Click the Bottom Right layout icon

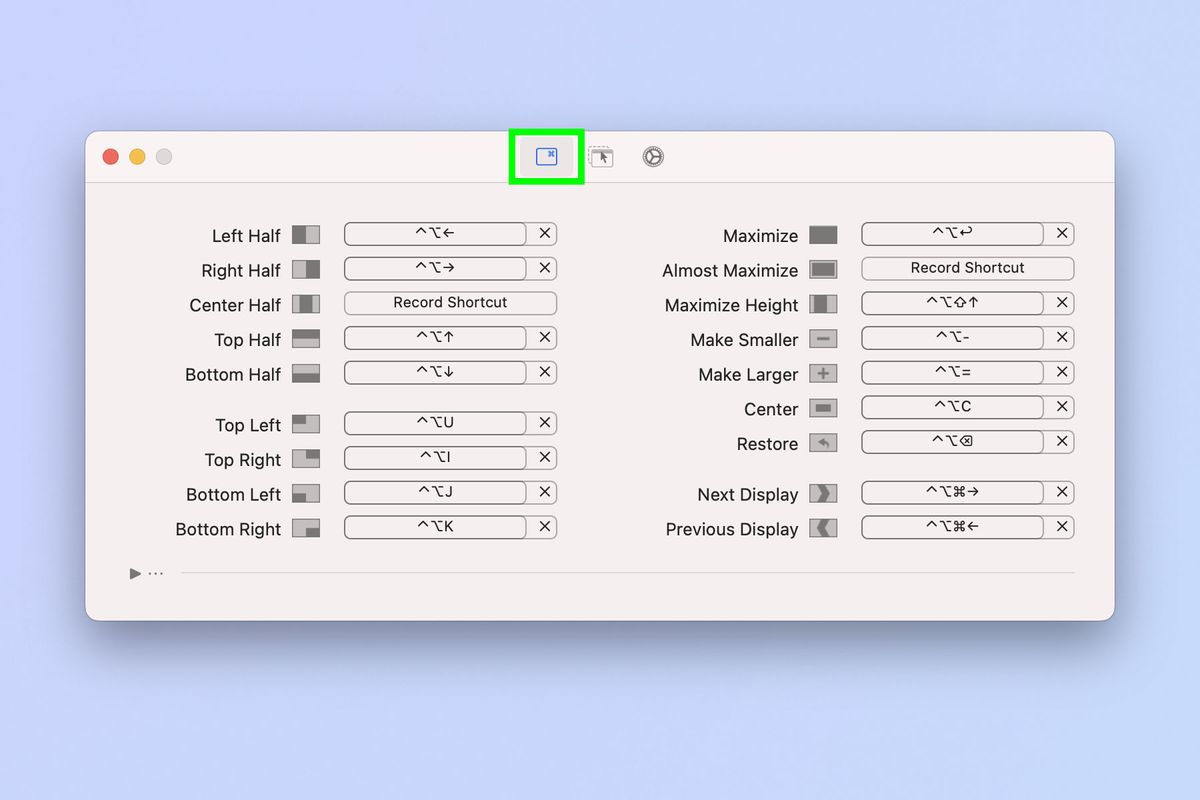pyautogui.click(x=307, y=528)
